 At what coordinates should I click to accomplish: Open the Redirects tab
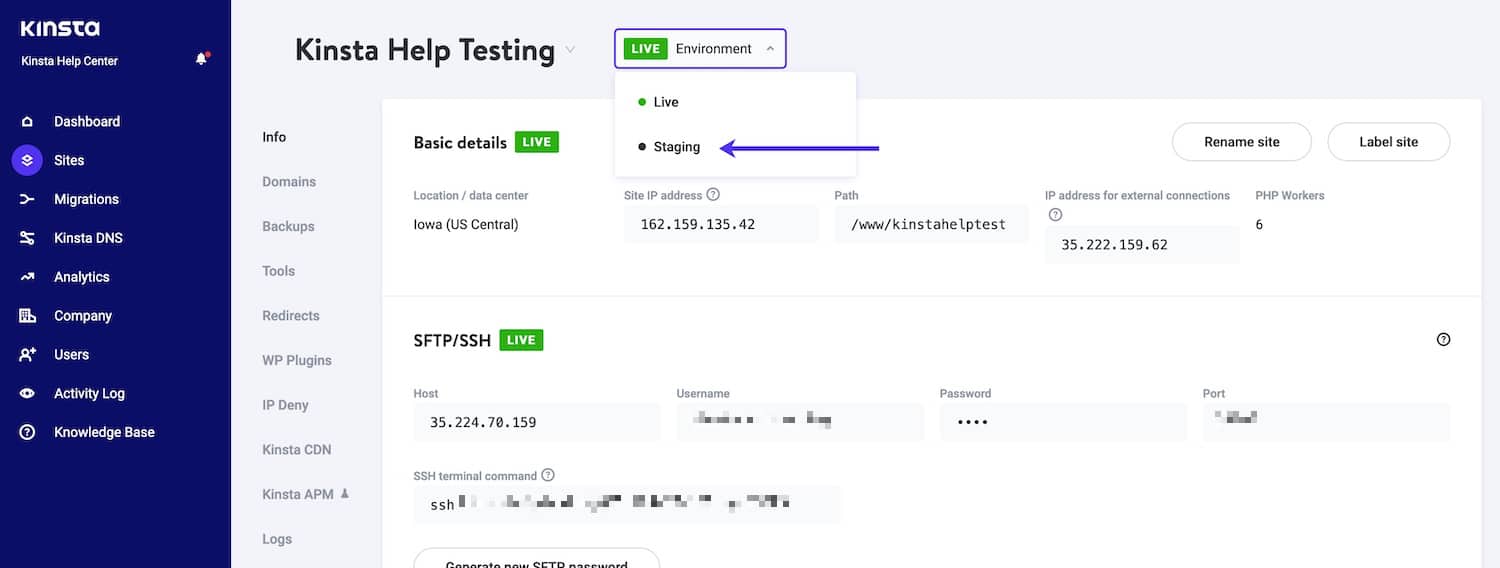[291, 316]
